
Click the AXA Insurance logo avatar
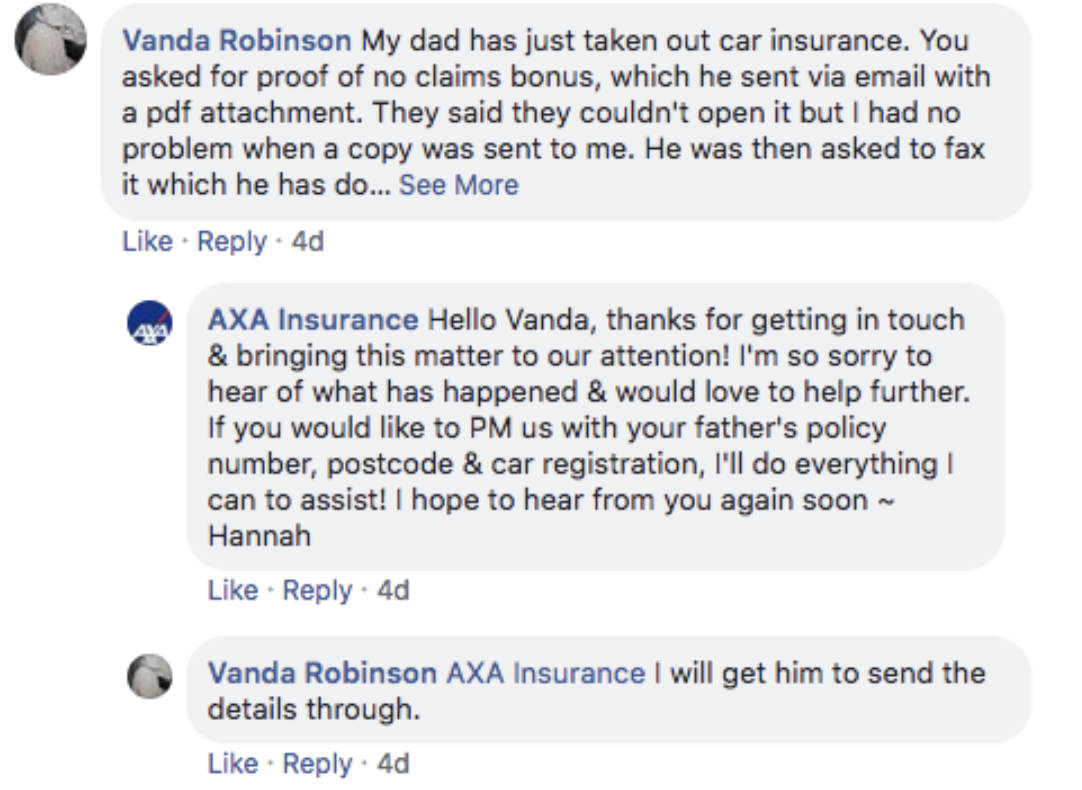[x=149, y=325]
